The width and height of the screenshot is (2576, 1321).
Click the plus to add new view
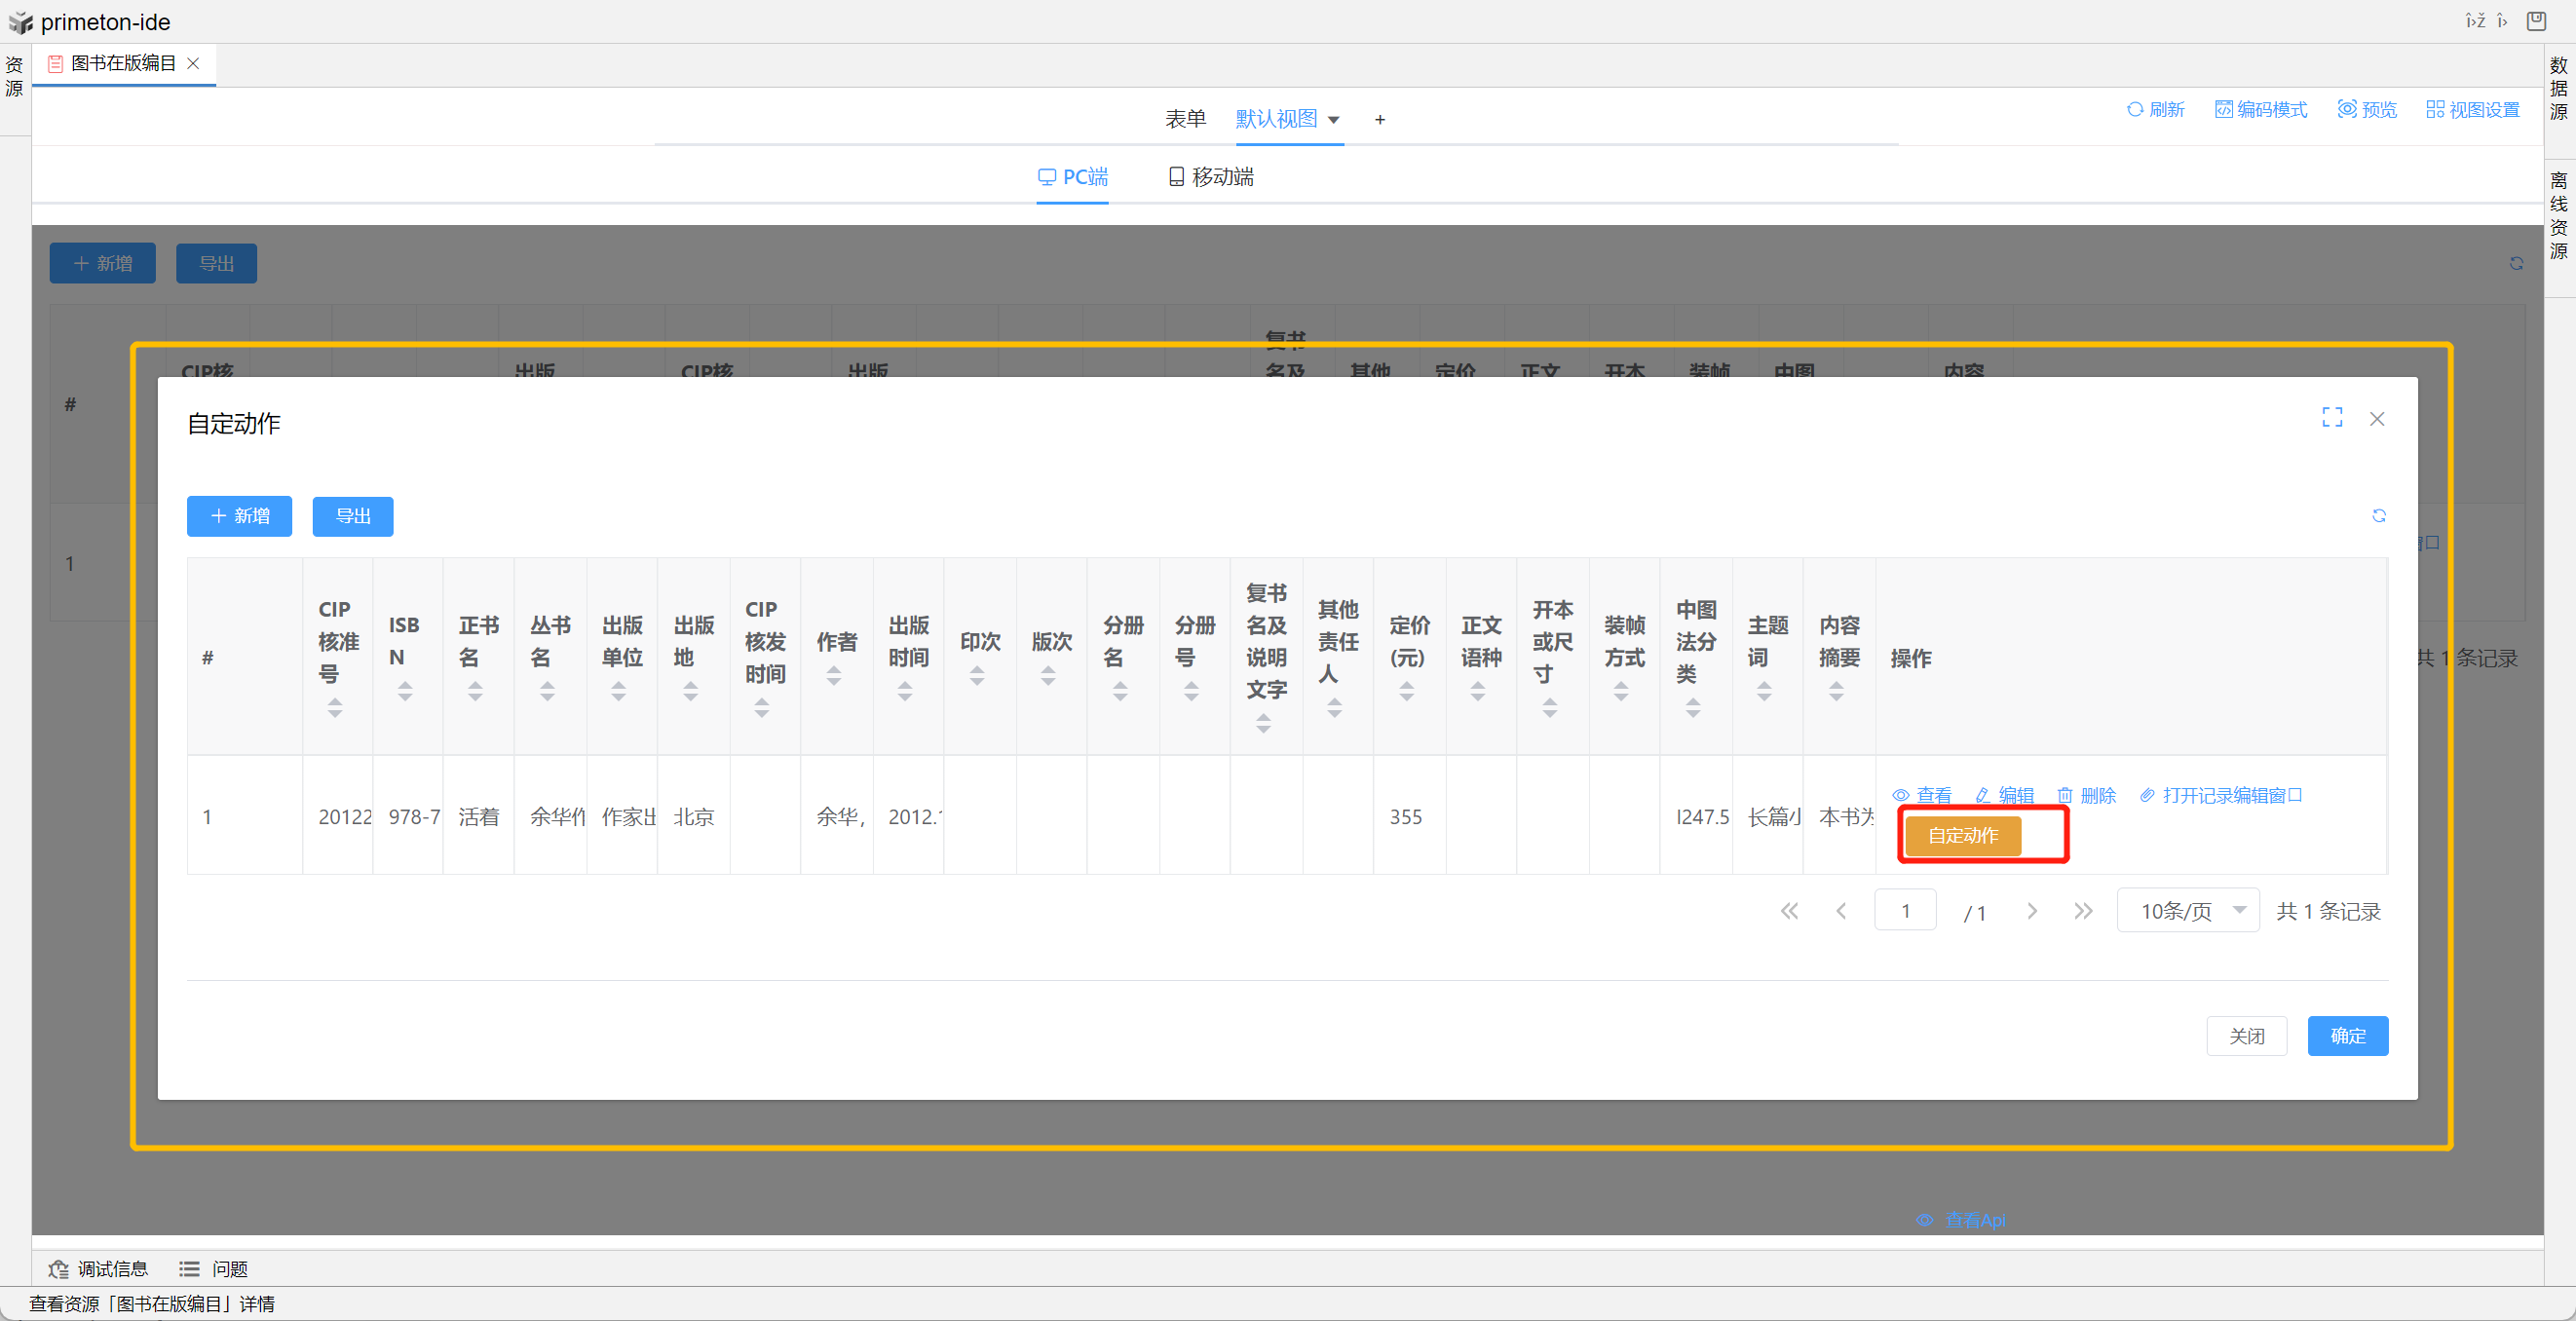(1379, 120)
